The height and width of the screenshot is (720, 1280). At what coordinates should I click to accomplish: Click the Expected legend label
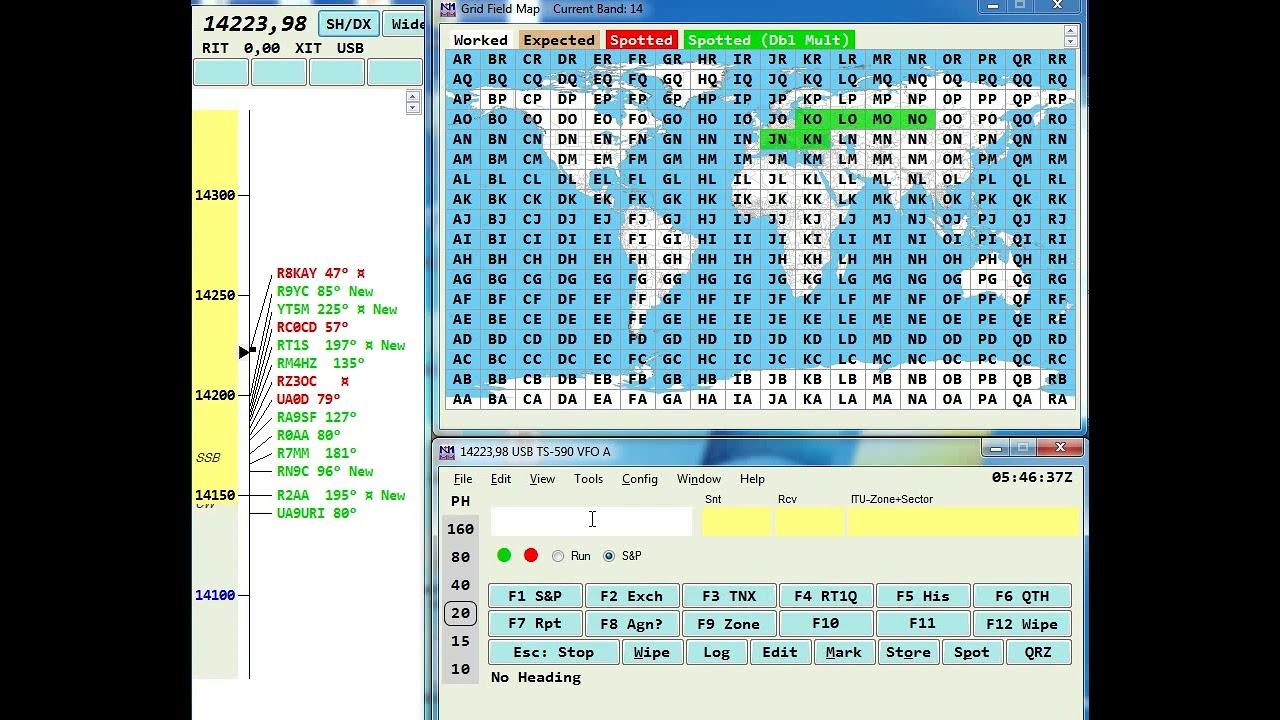click(x=559, y=40)
